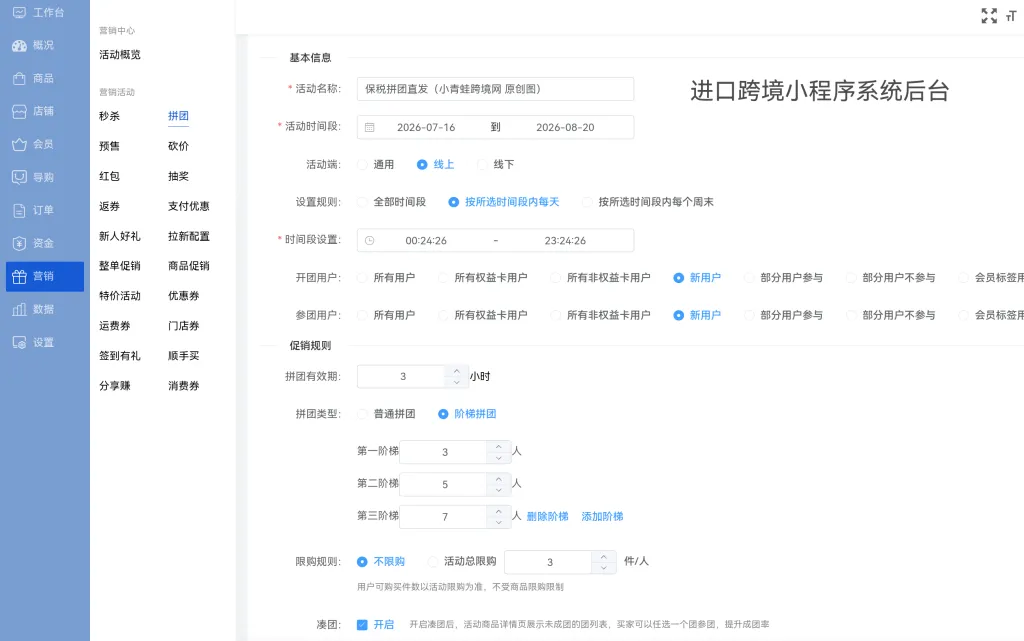This screenshot has width=1024, height=641.
Task: Click end time 23:24:26 field
Action: 565,241
